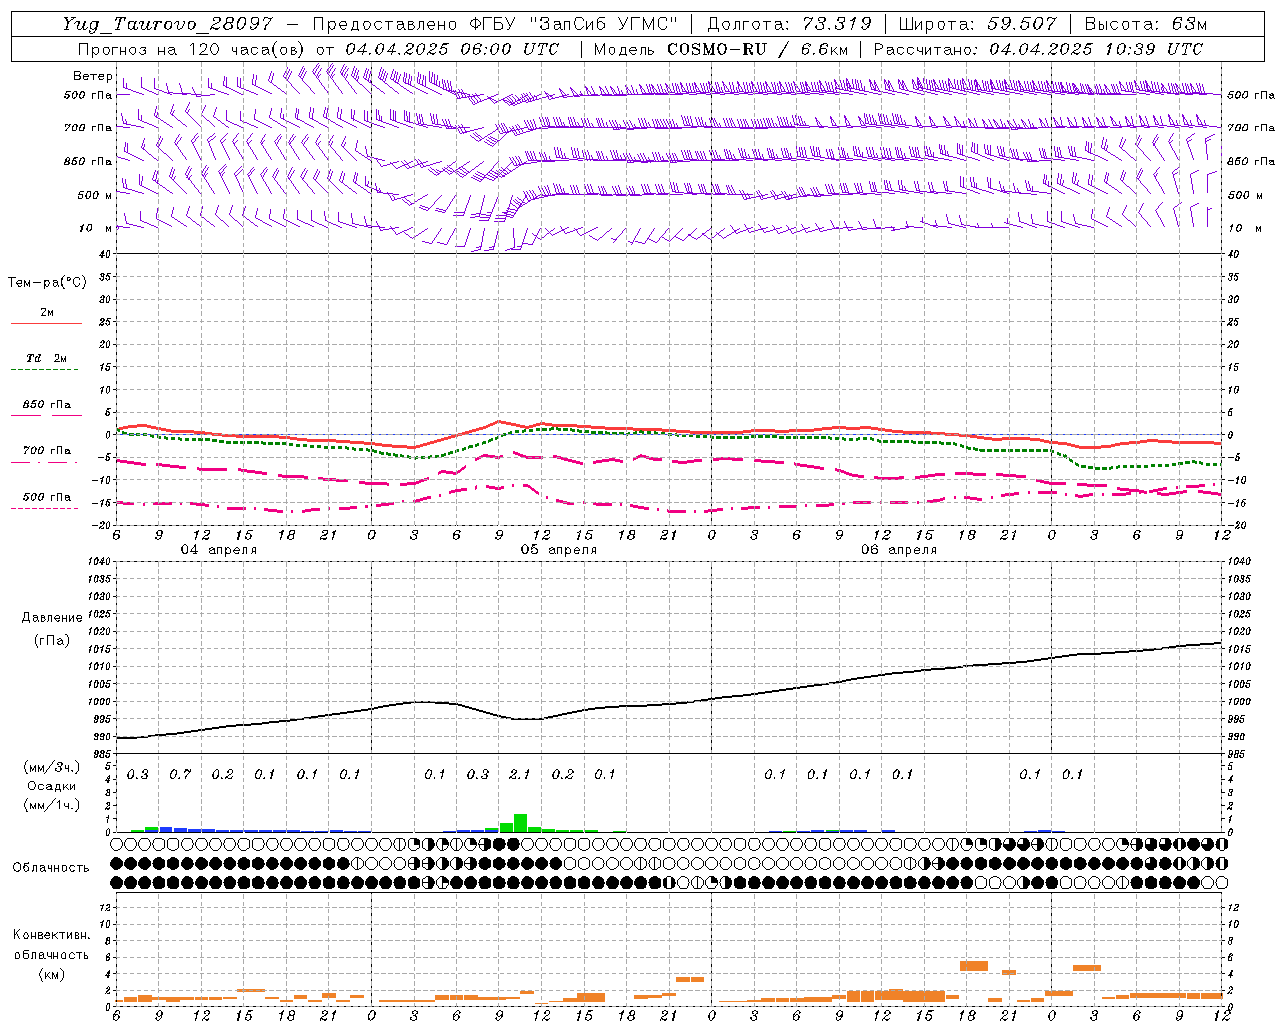Click the 05 апреля date label

pos(558,550)
